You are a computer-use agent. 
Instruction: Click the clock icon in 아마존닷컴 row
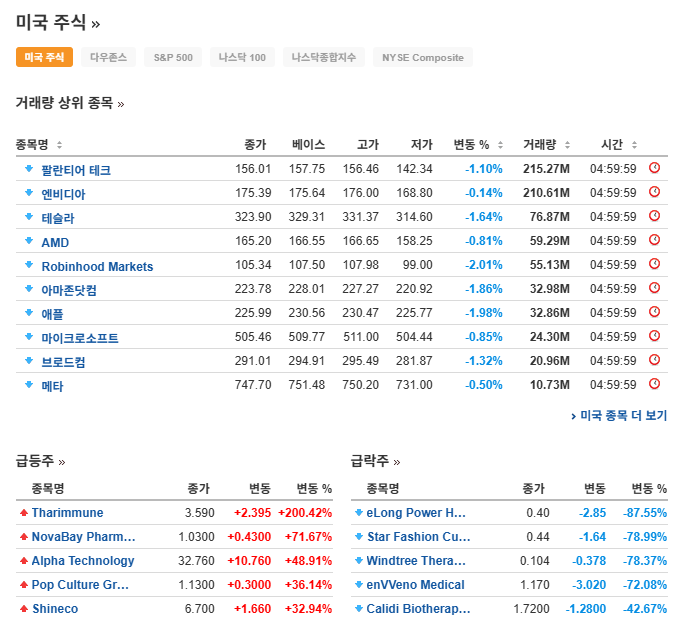tap(655, 288)
